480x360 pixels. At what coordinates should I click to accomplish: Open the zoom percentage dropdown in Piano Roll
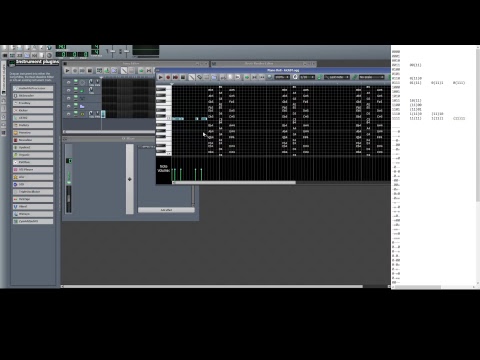tap(282, 77)
